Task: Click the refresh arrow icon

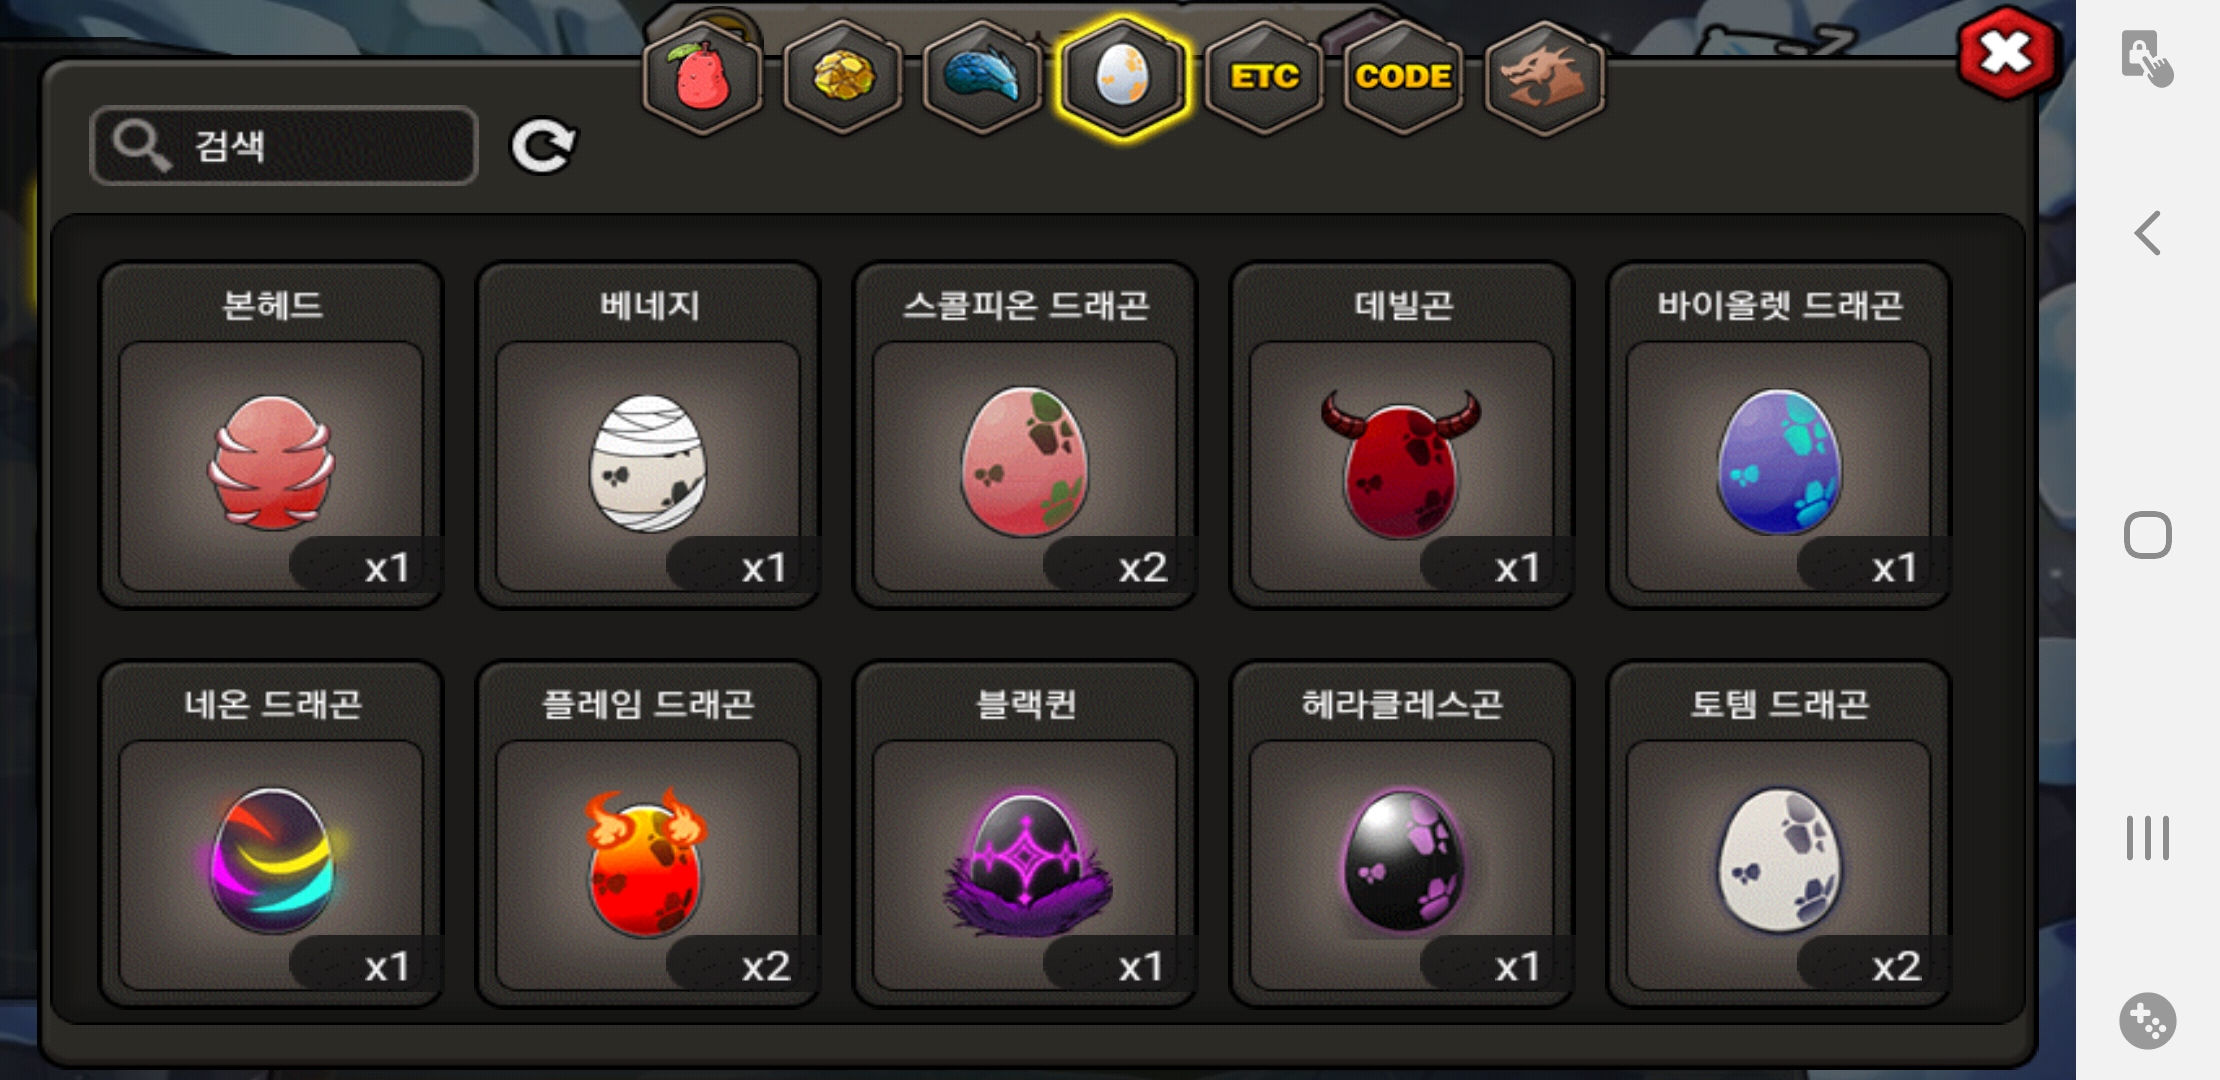Action: coord(543,146)
